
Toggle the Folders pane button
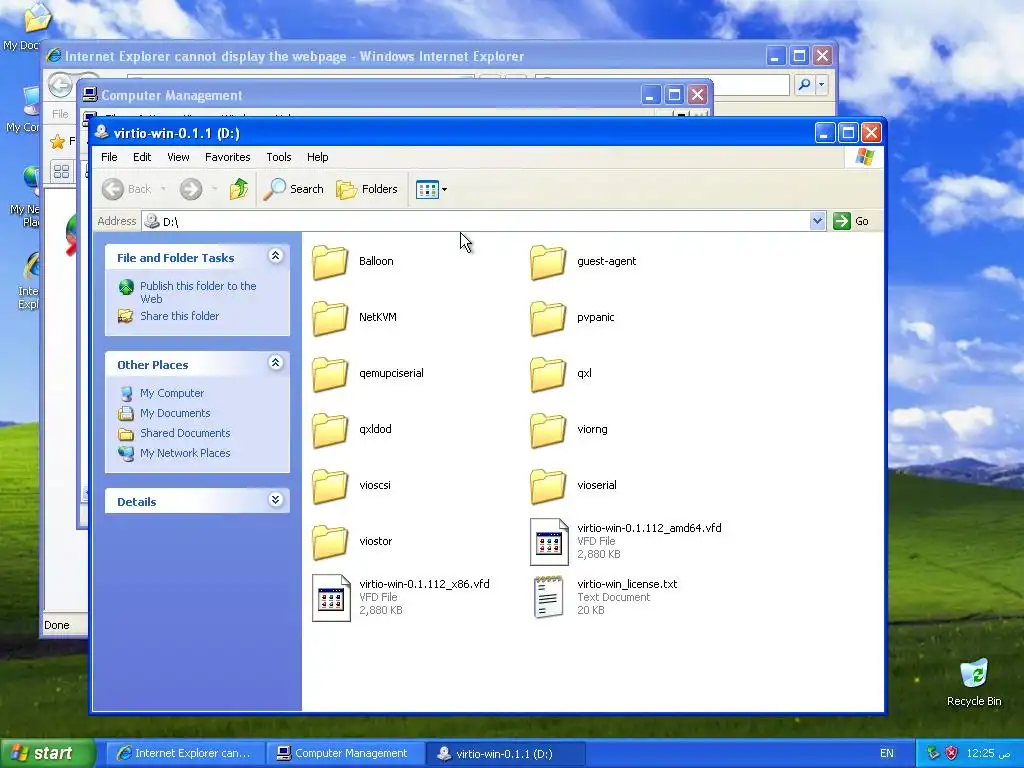click(366, 189)
